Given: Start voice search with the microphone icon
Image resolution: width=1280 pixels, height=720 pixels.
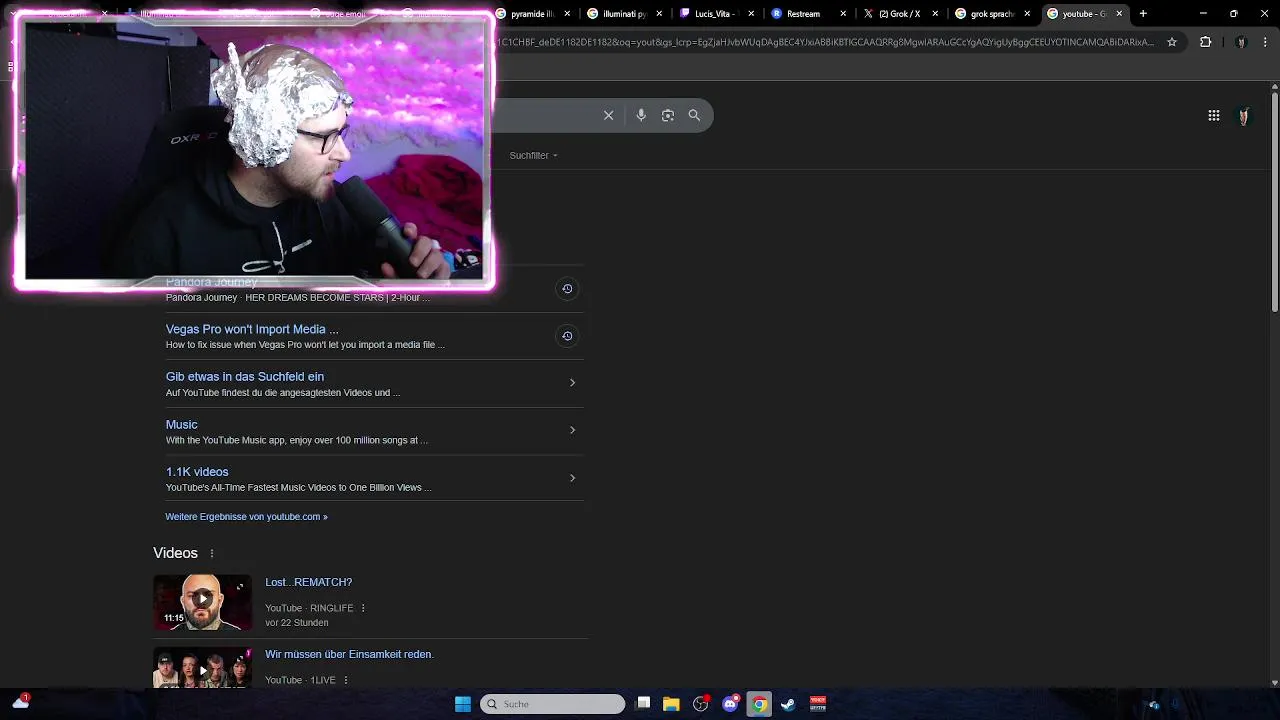Looking at the screenshot, I should (641, 115).
